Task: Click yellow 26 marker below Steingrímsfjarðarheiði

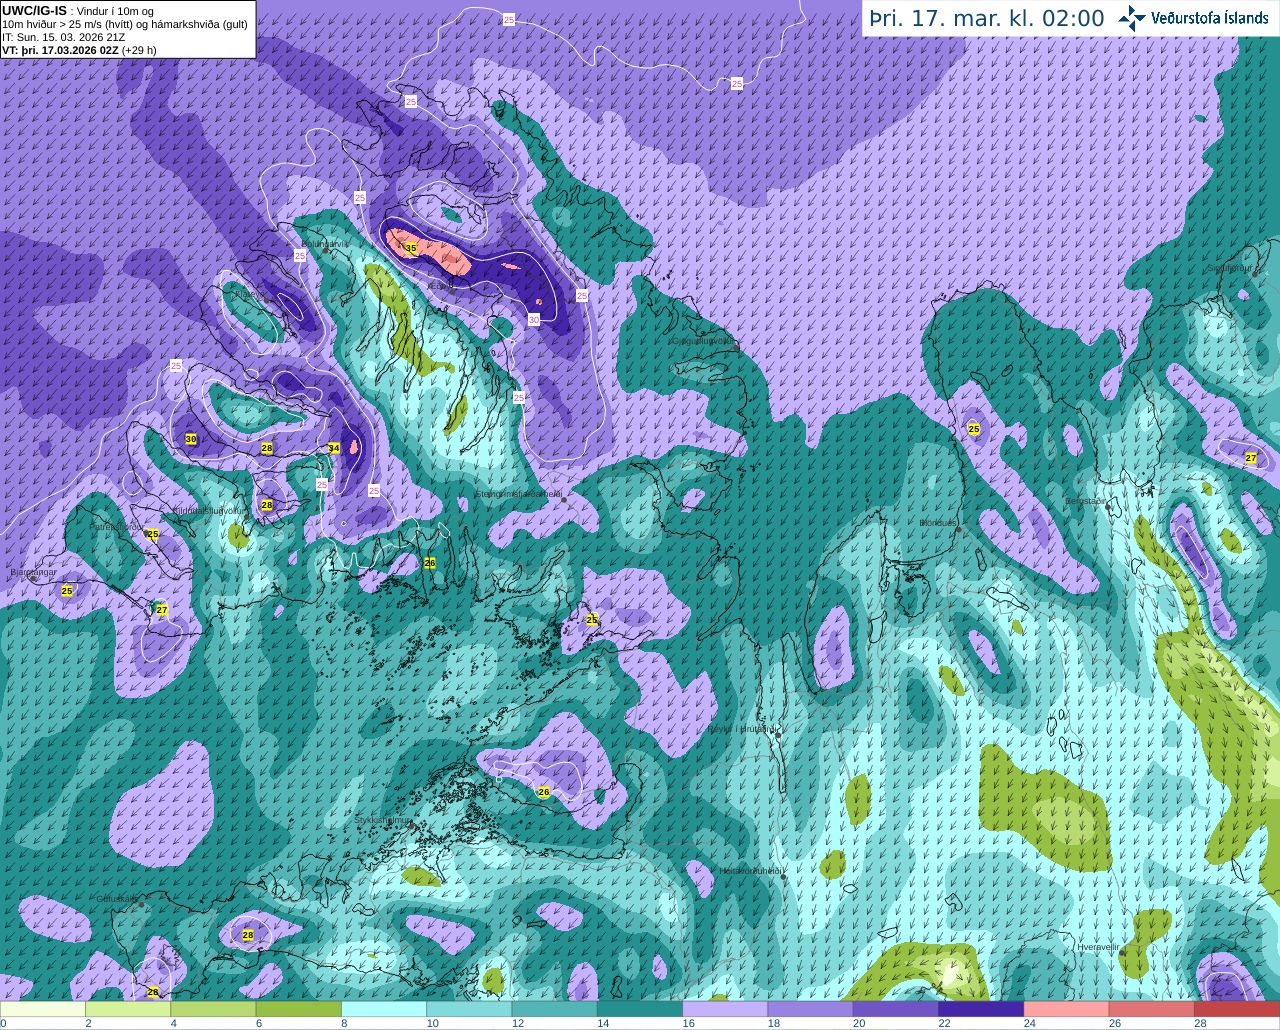Action: pos(430,563)
